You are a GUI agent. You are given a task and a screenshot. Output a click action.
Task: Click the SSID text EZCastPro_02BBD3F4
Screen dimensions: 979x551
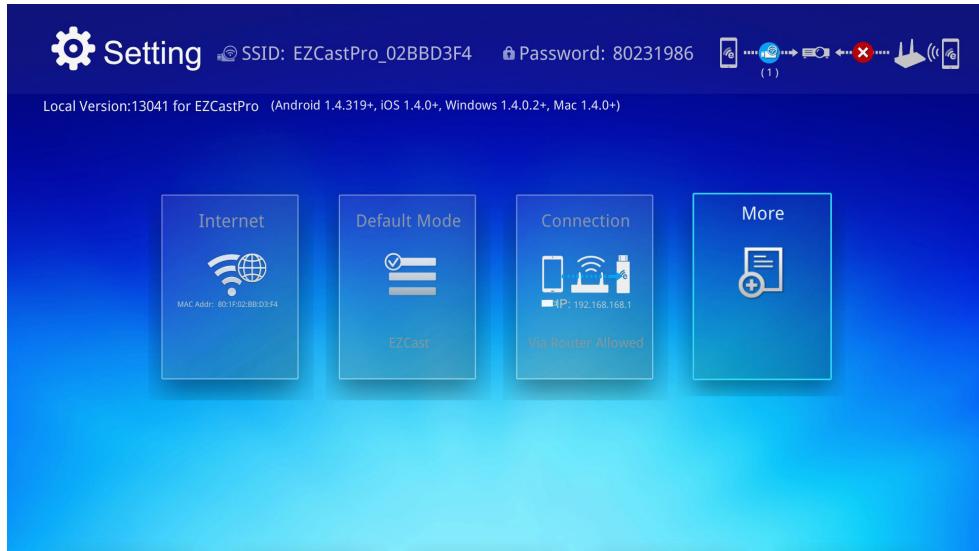point(382,54)
